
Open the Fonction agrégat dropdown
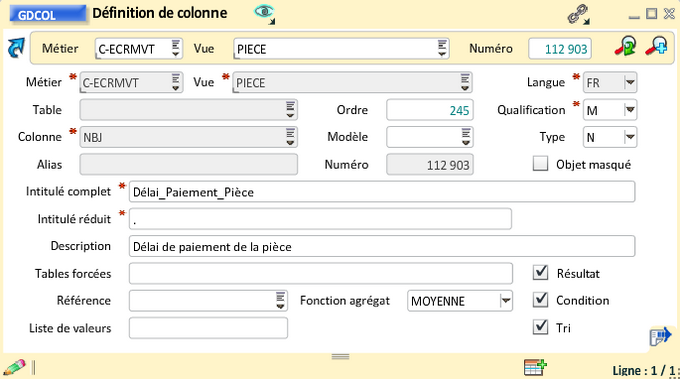[506, 301]
